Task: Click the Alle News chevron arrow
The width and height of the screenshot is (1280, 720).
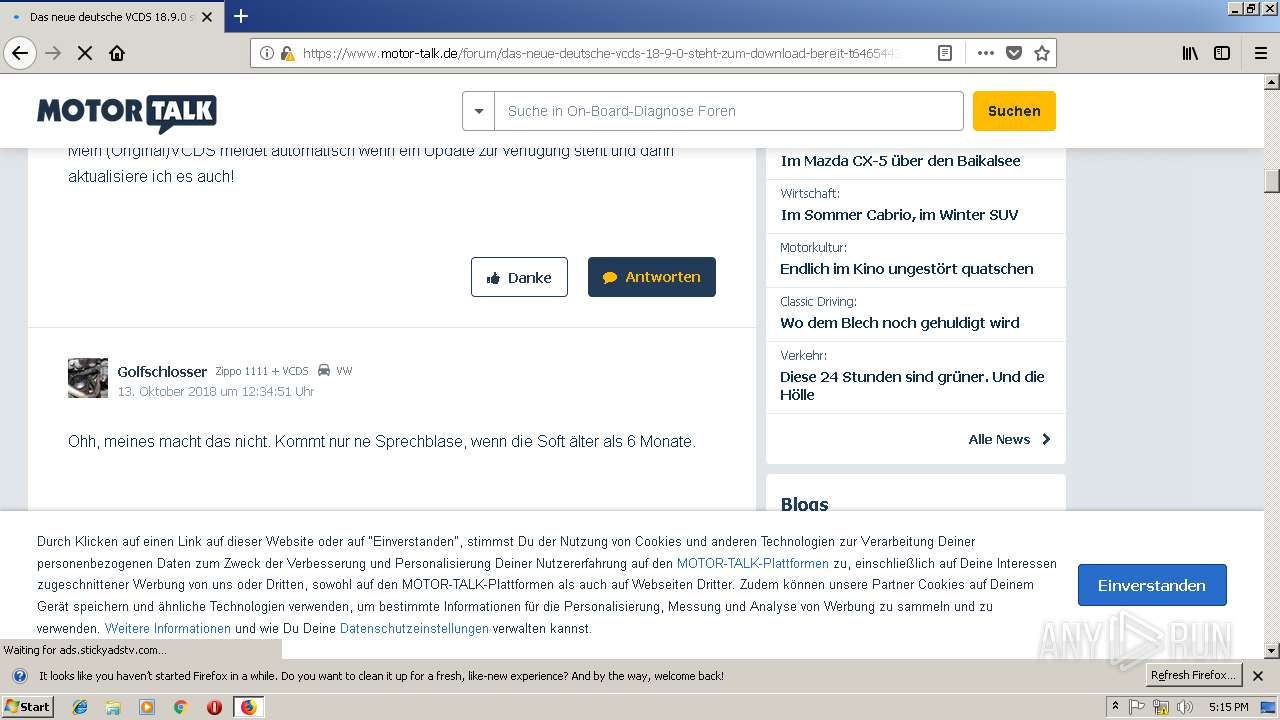Action: pyautogui.click(x=1046, y=439)
